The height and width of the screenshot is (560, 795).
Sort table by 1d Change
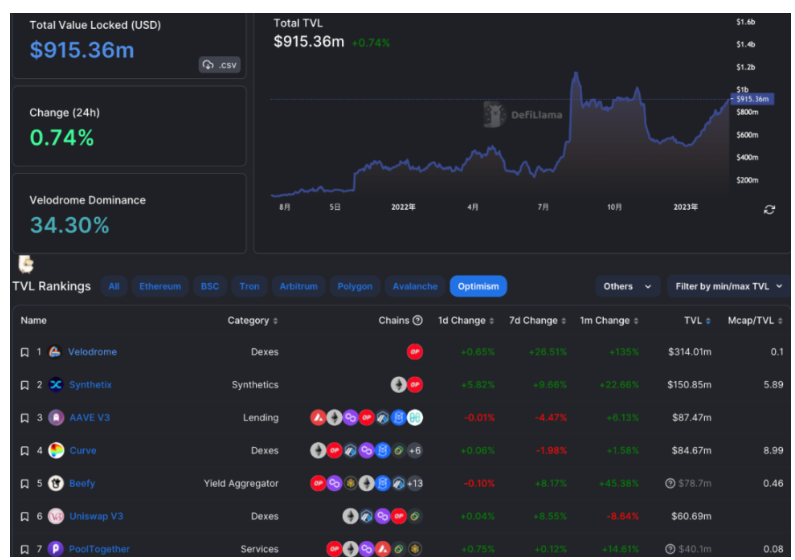pos(466,321)
